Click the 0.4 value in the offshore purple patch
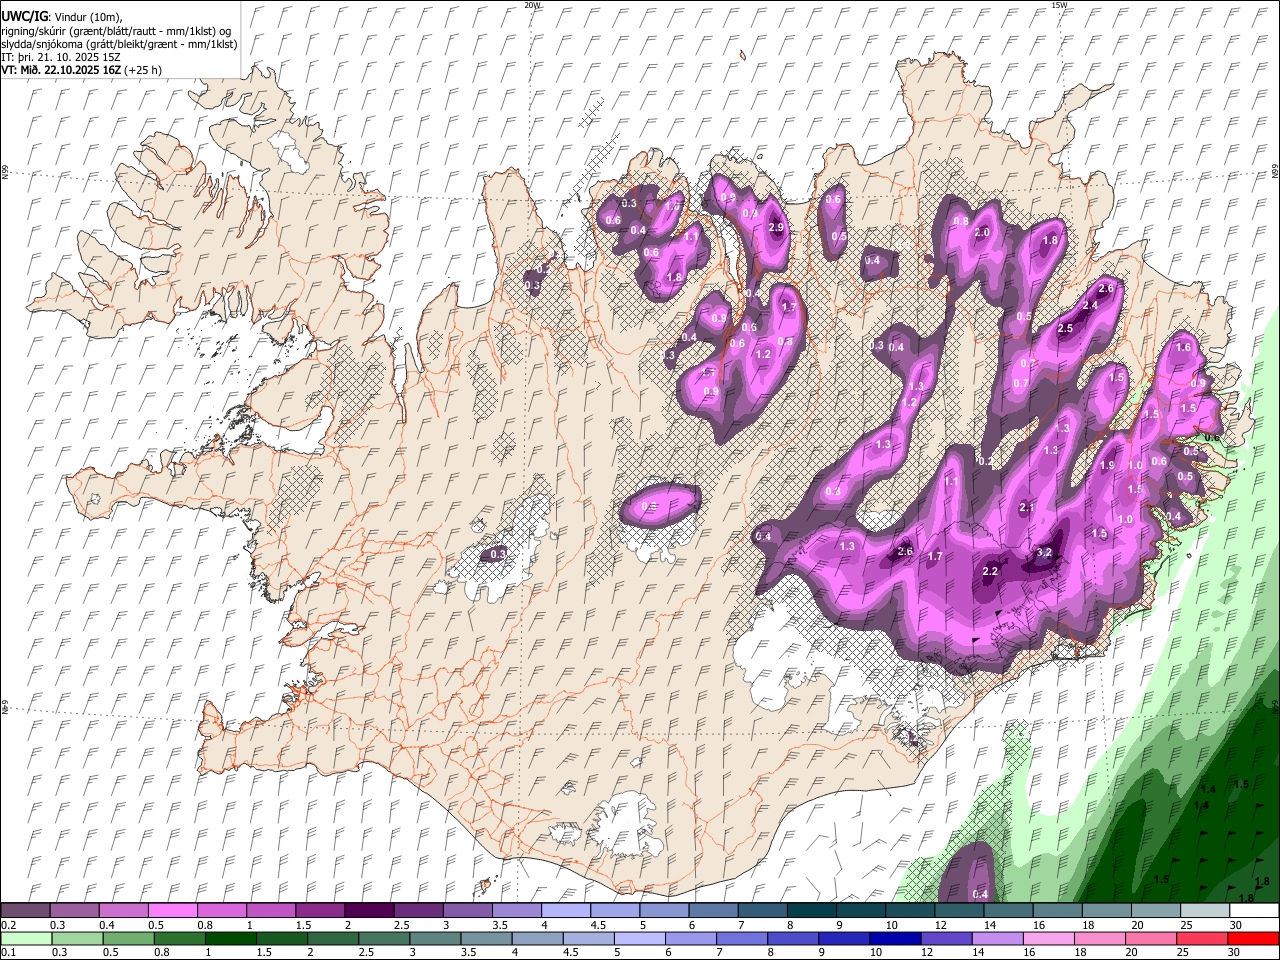The image size is (1280, 960). click(981, 894)
